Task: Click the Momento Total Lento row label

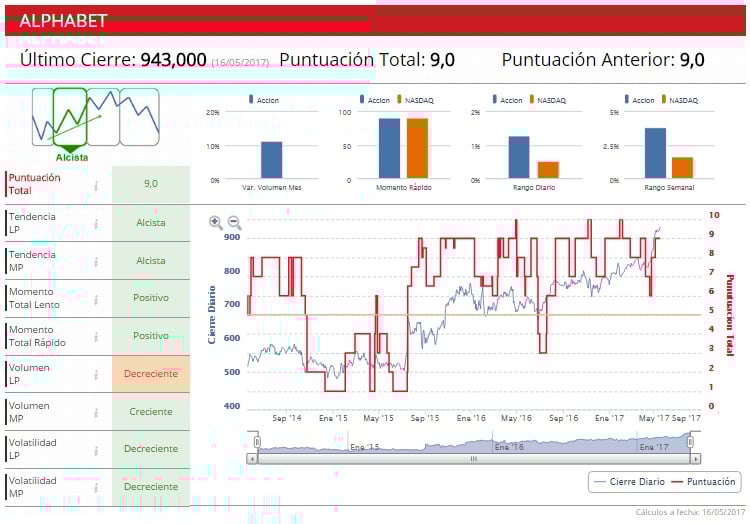Action: click(x=34, y=298)
